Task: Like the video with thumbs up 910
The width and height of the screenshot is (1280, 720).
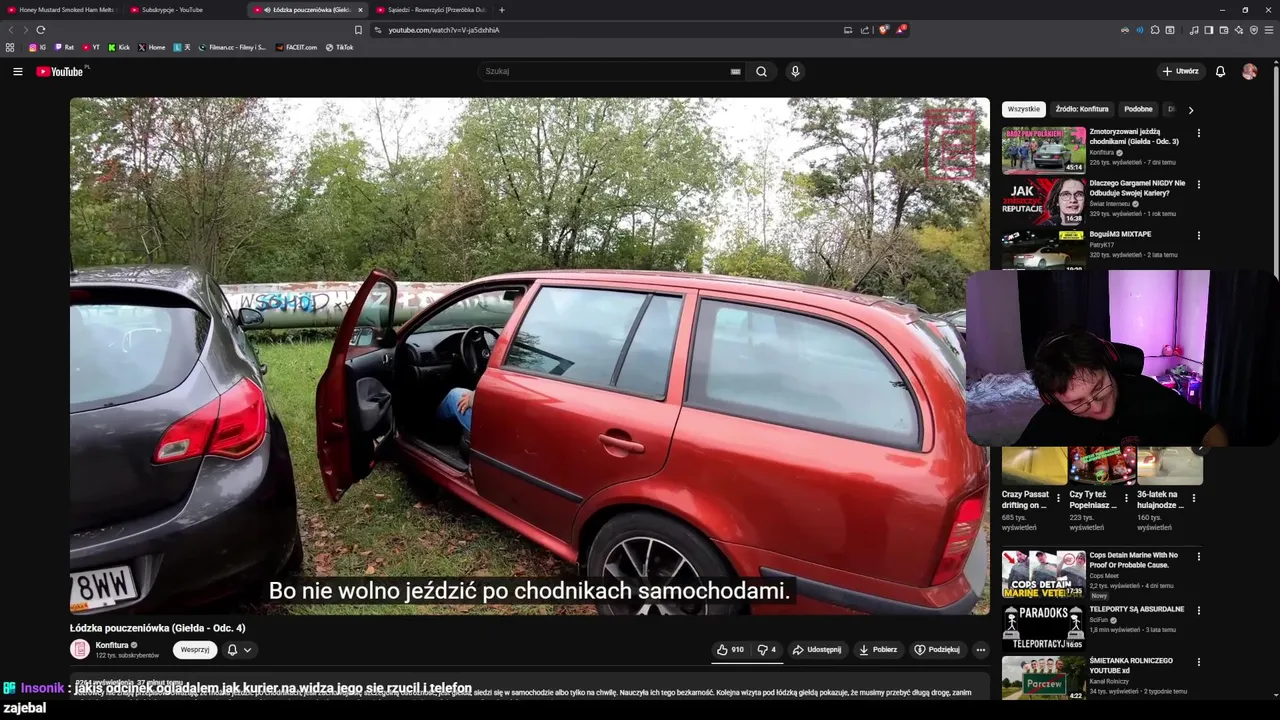Action: pyautogui.click(x=731, y=650)
